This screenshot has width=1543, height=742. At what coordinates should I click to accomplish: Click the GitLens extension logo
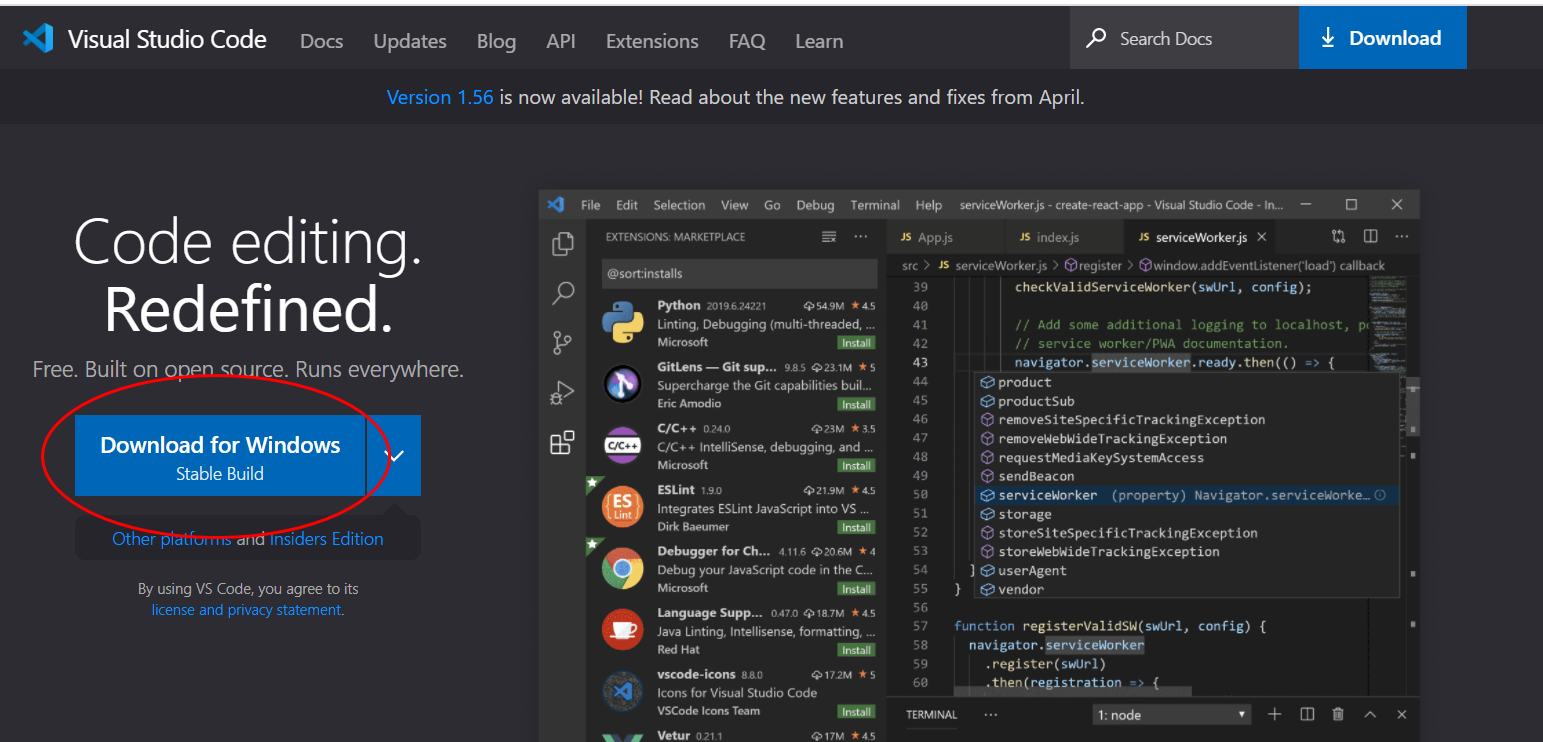click(622, 384)
